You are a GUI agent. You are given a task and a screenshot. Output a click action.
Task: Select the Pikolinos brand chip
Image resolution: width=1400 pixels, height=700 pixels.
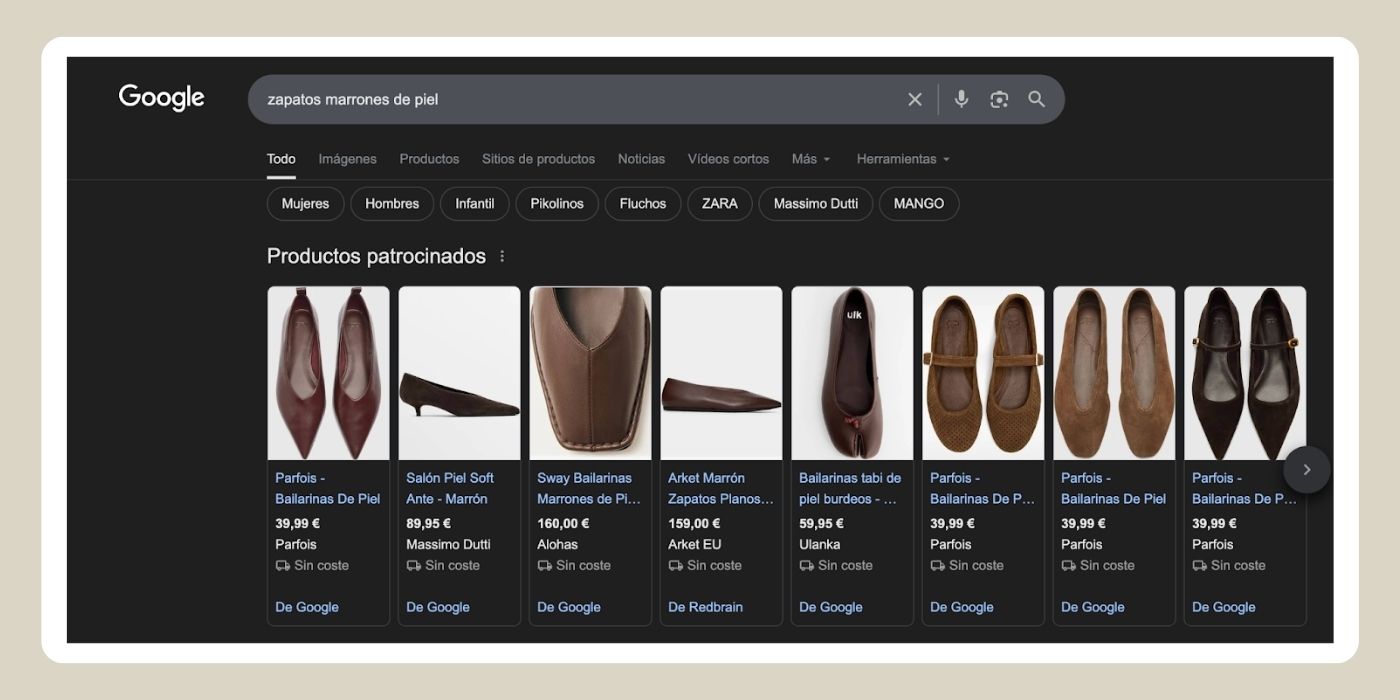tap(557, 203)
